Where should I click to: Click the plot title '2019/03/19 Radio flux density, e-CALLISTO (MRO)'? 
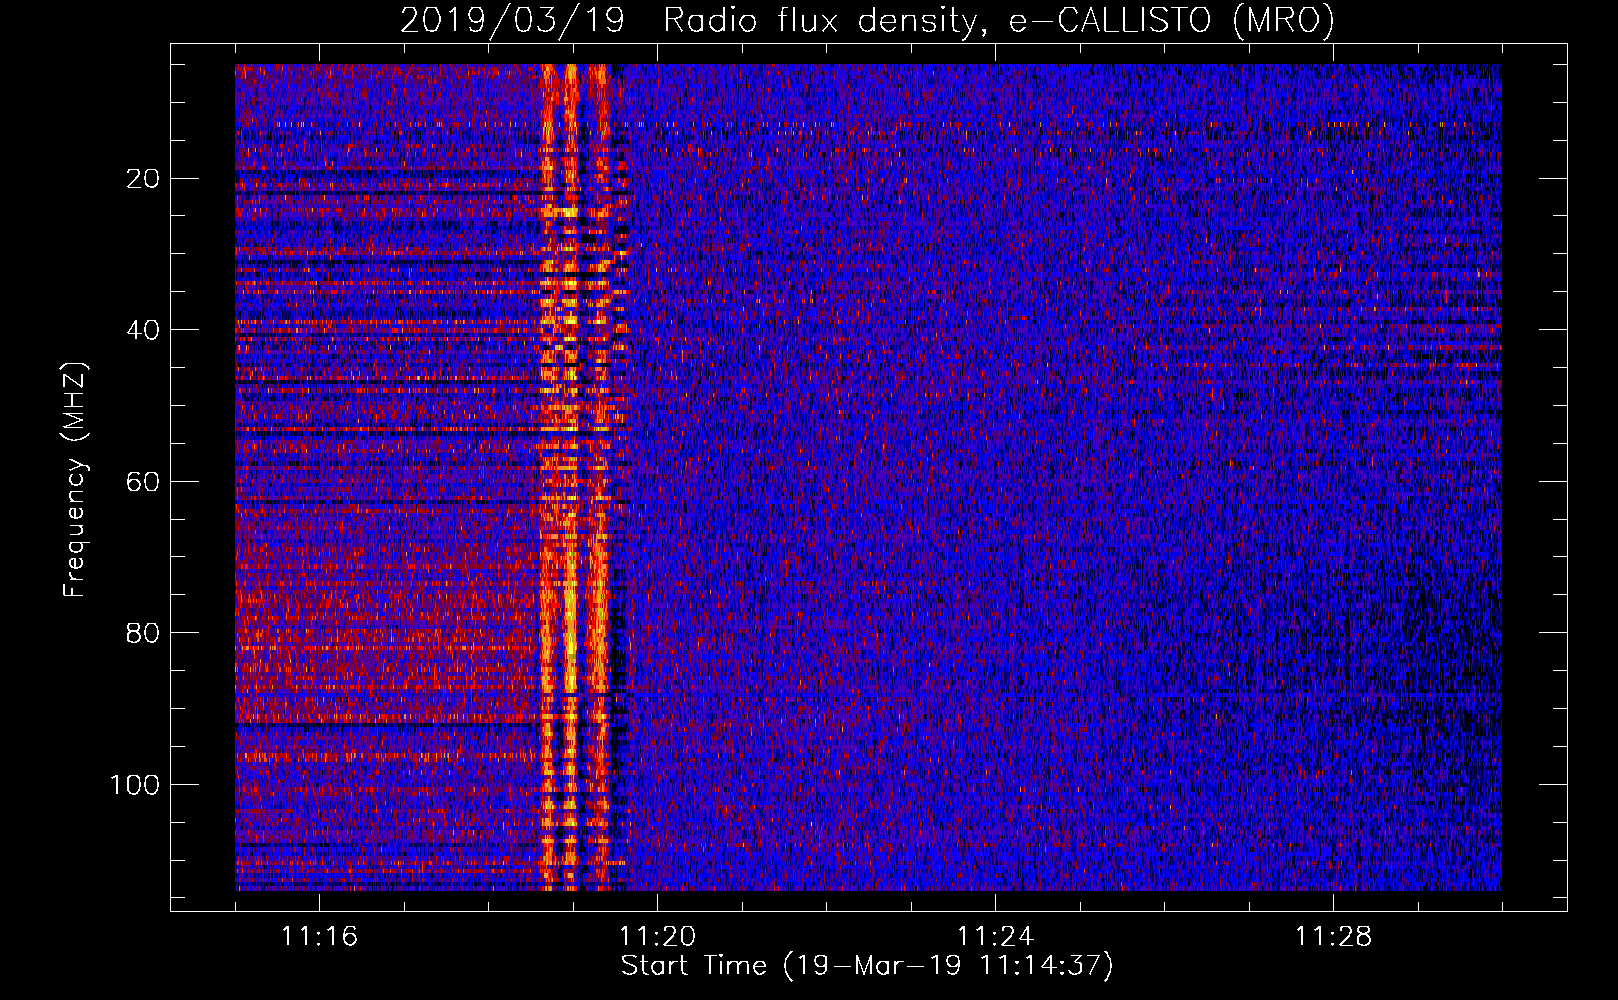click(867, 20)
